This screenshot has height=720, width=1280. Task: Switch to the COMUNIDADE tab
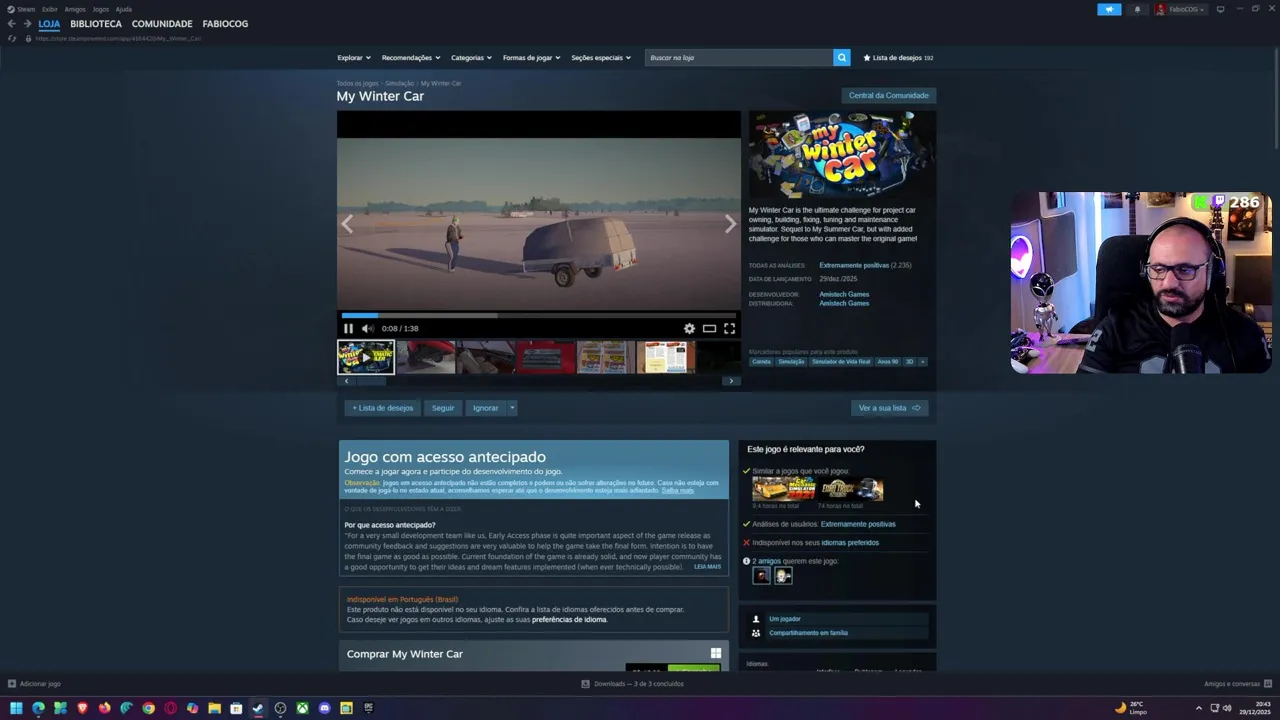tap(162, 24)
